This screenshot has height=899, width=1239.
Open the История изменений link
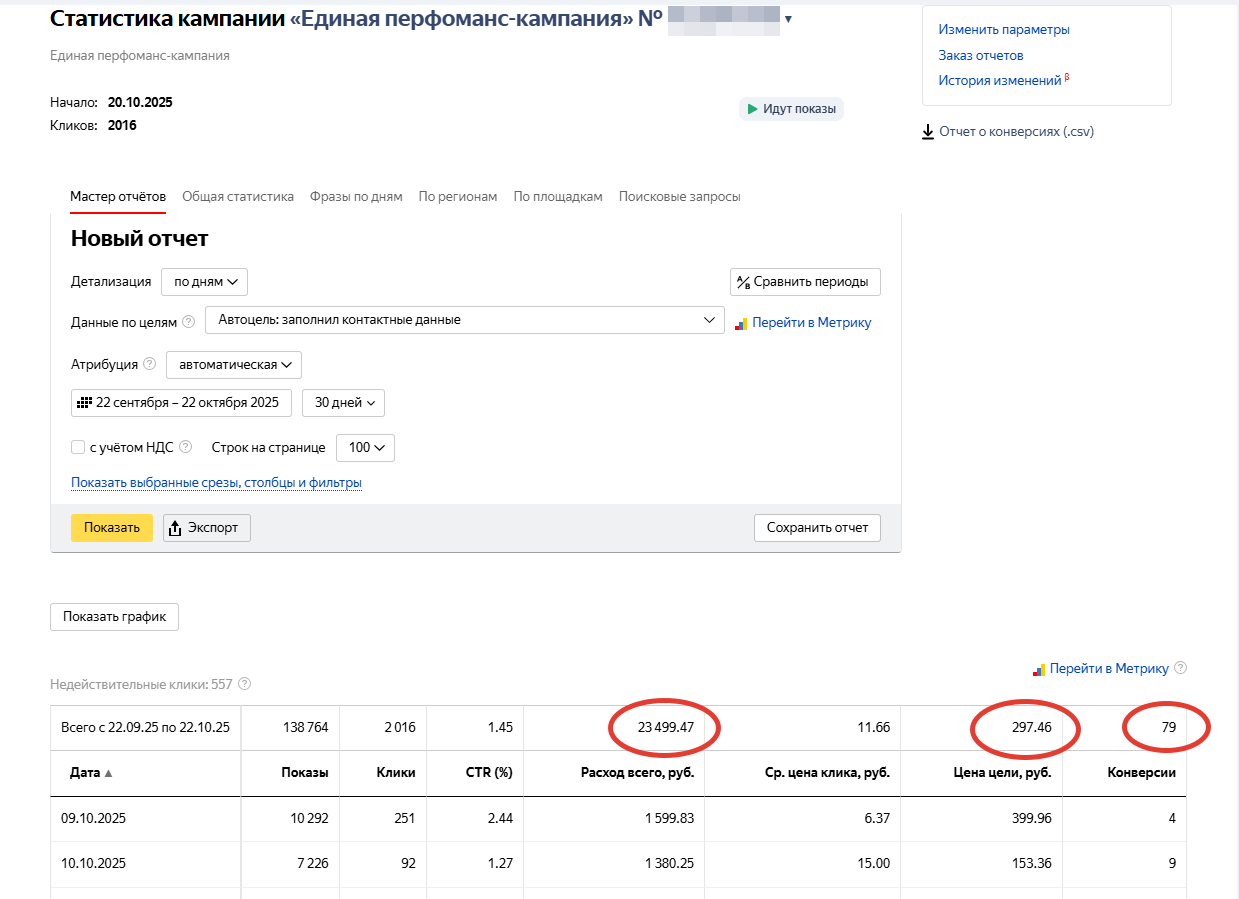999,81
